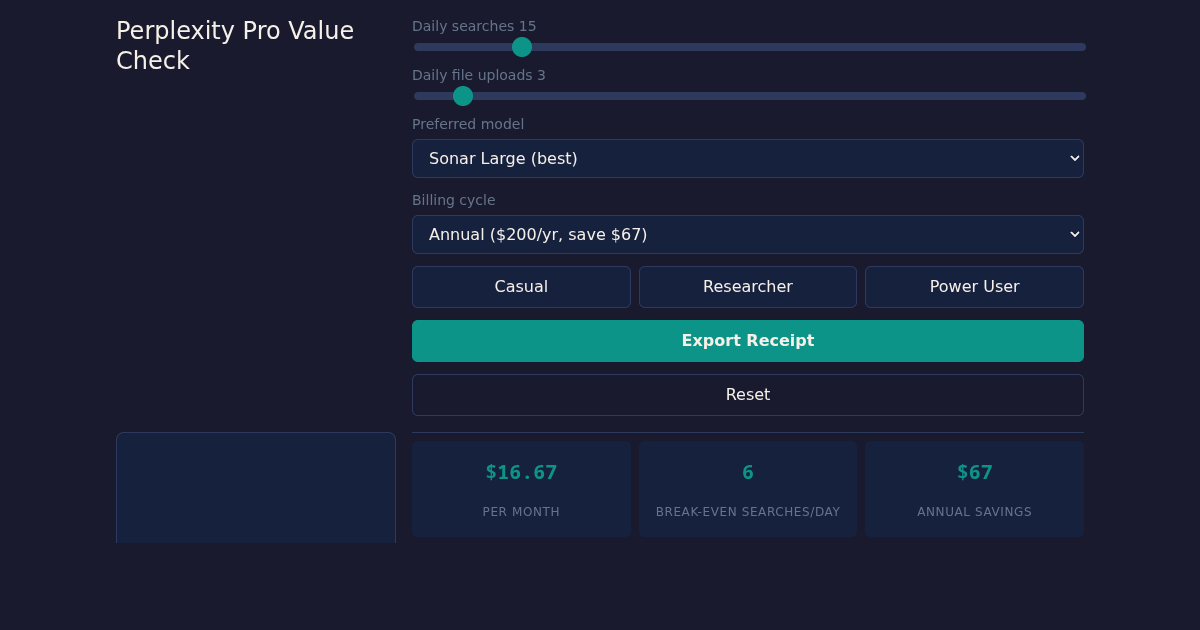Click the PER MONTH caption

click(521, 512)
